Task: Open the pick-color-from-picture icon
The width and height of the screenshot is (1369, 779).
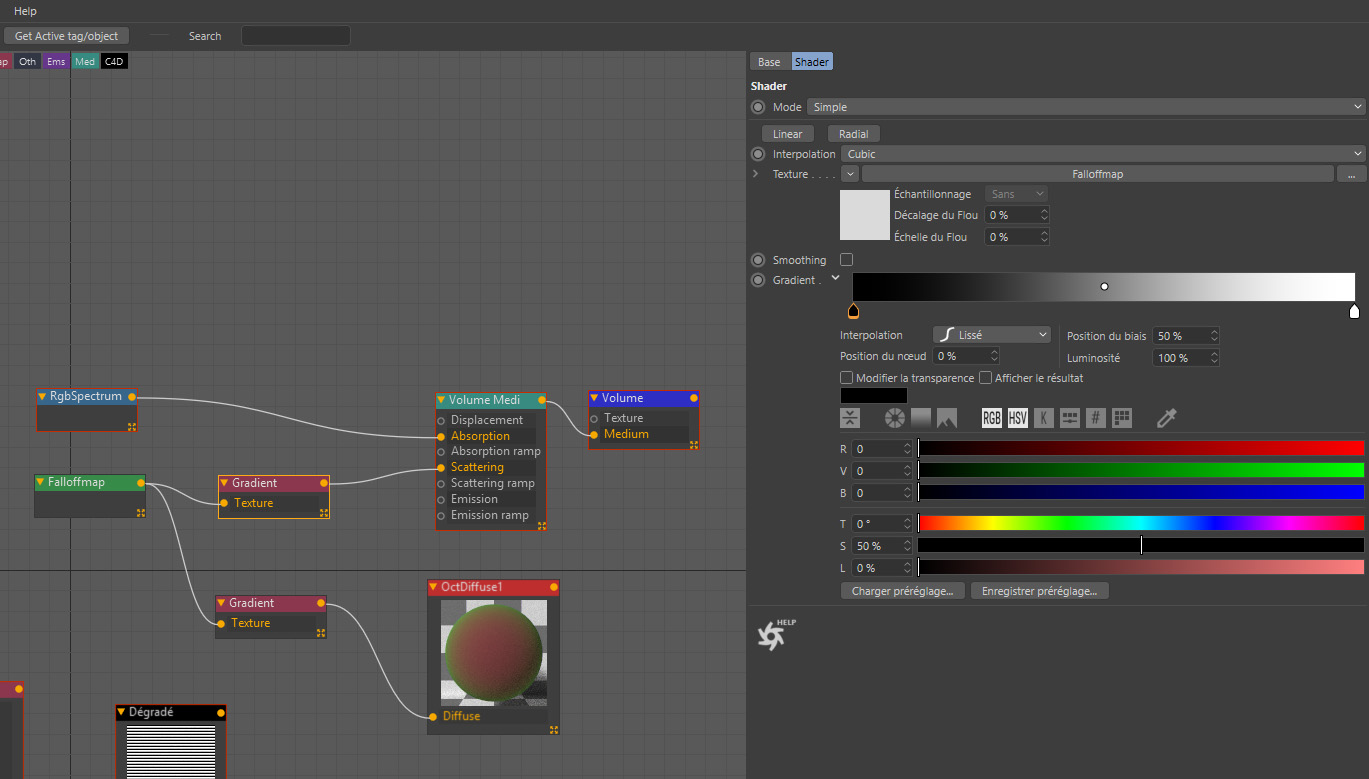Action: [x=946, y=418]
